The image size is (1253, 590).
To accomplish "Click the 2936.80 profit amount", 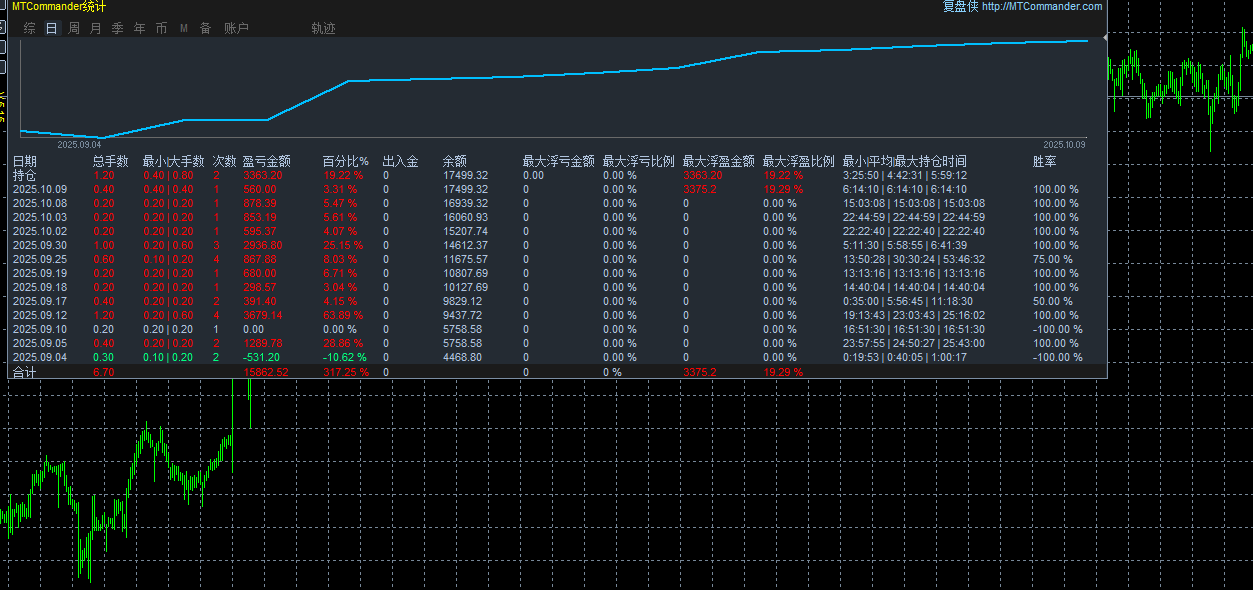I will pyautogui.click(x=262, y=245).
